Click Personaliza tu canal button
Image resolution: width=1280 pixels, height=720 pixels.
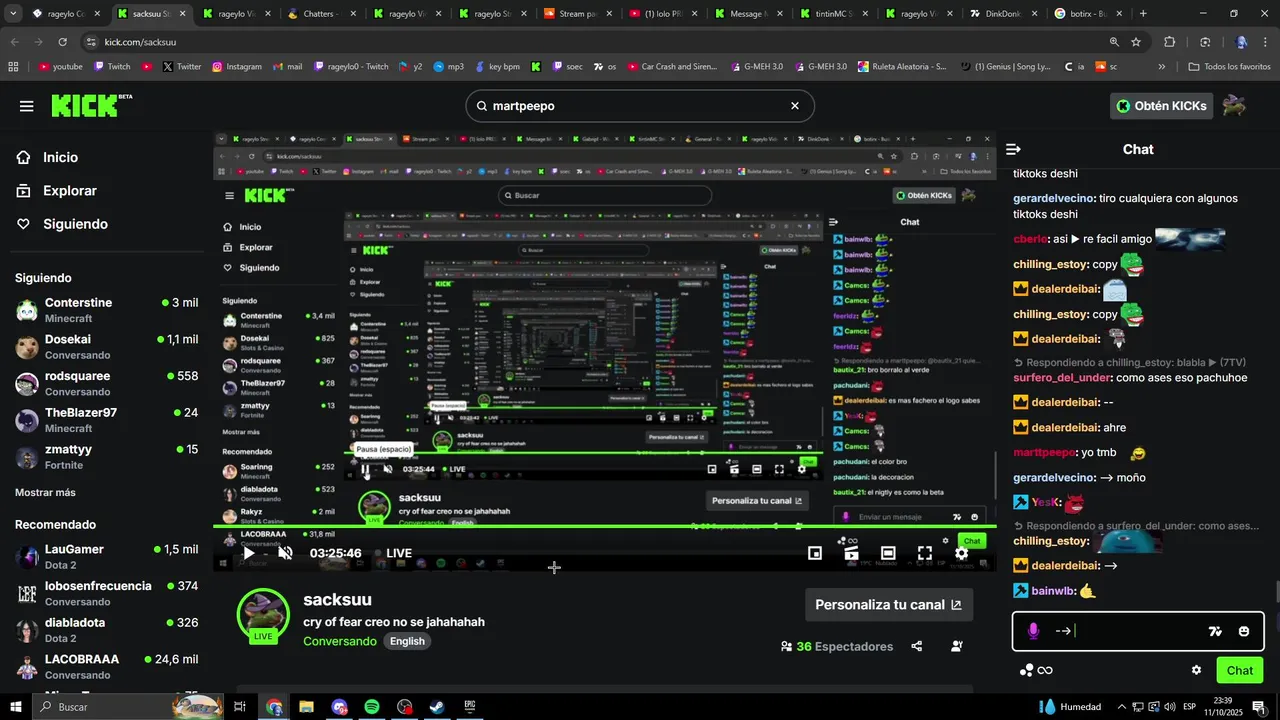pyautogui.click(x=888, y=604)
